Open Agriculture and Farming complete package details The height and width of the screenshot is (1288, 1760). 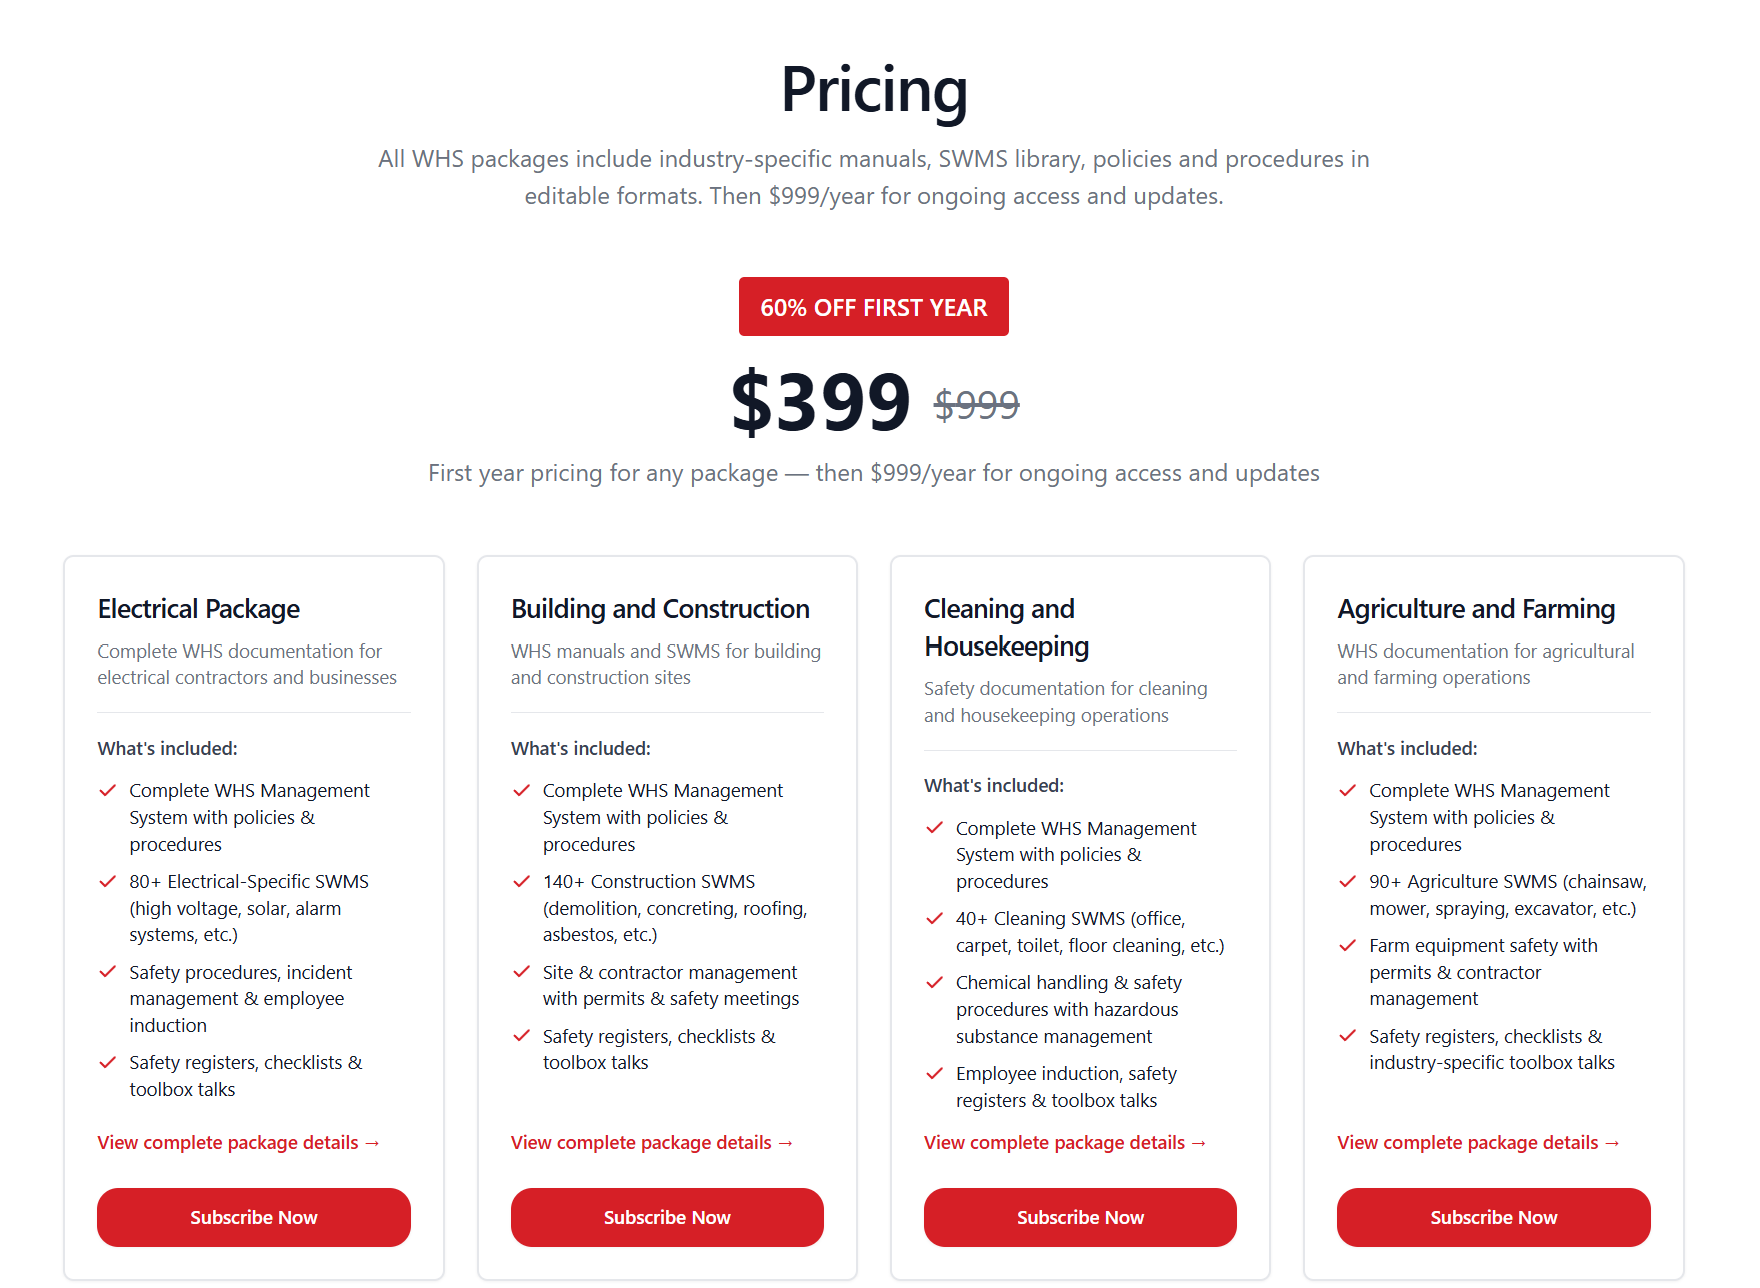pyautogui.click(x=1478, y=1142)
